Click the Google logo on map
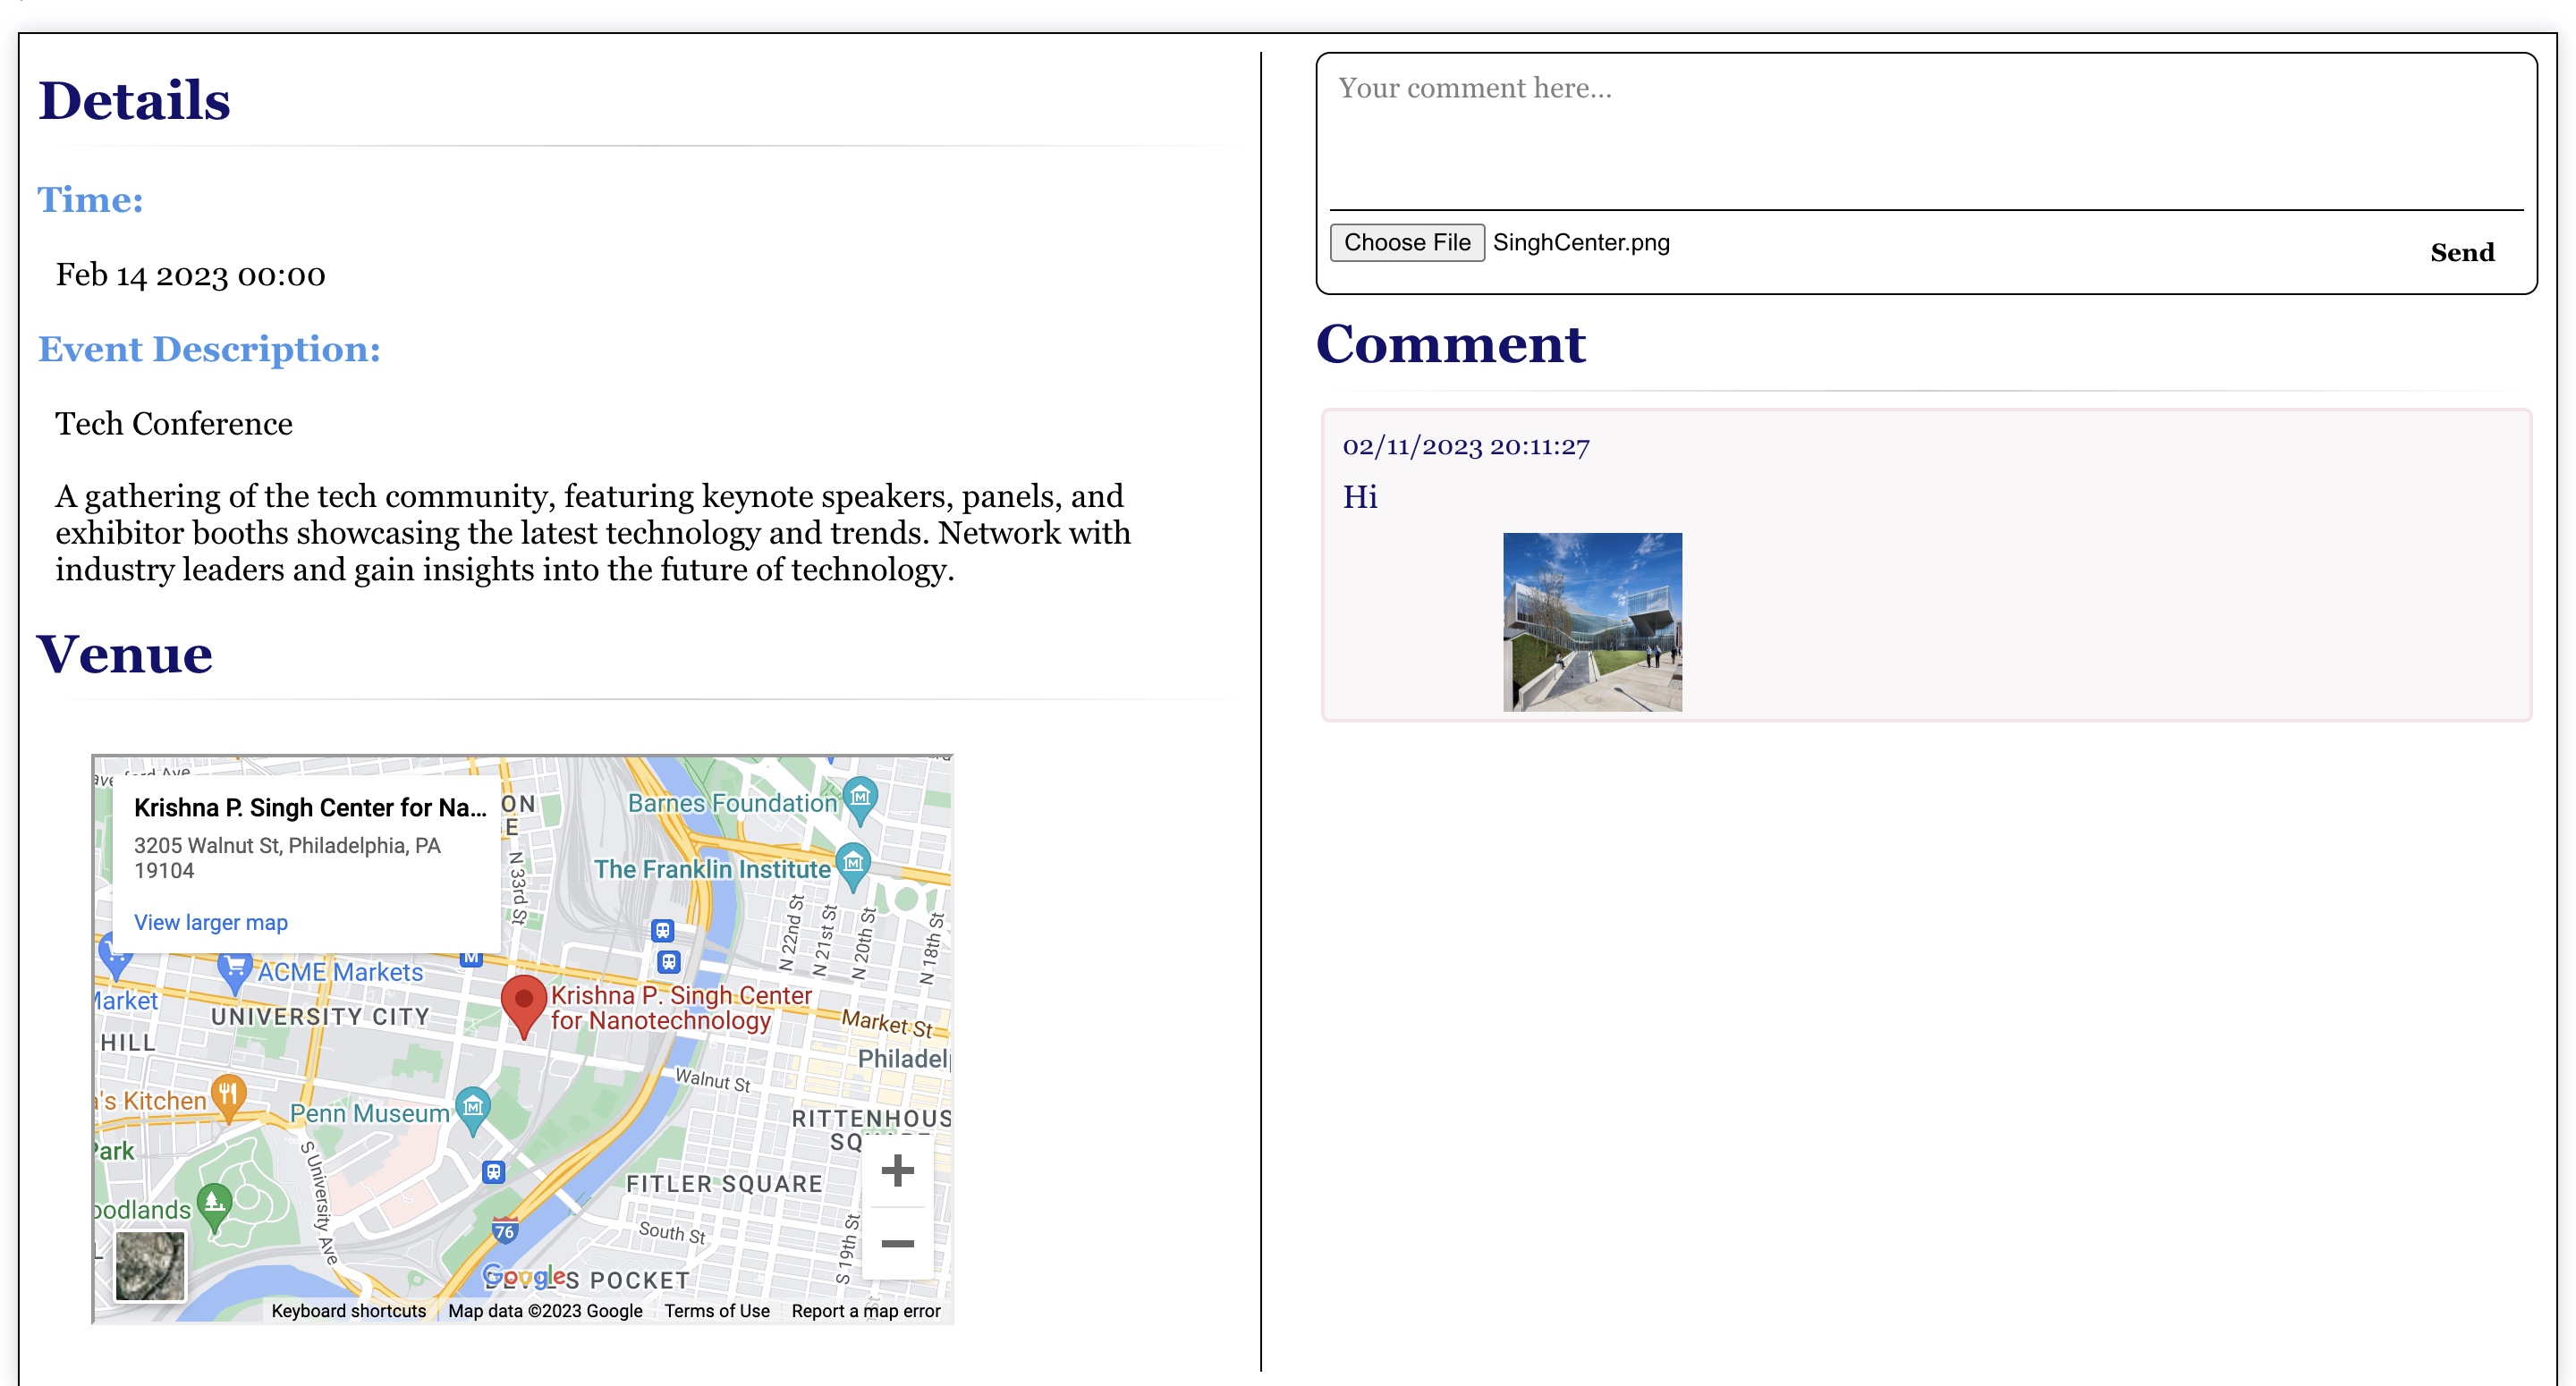This screenshot has width=2576, height=1386. (524, 1276)
